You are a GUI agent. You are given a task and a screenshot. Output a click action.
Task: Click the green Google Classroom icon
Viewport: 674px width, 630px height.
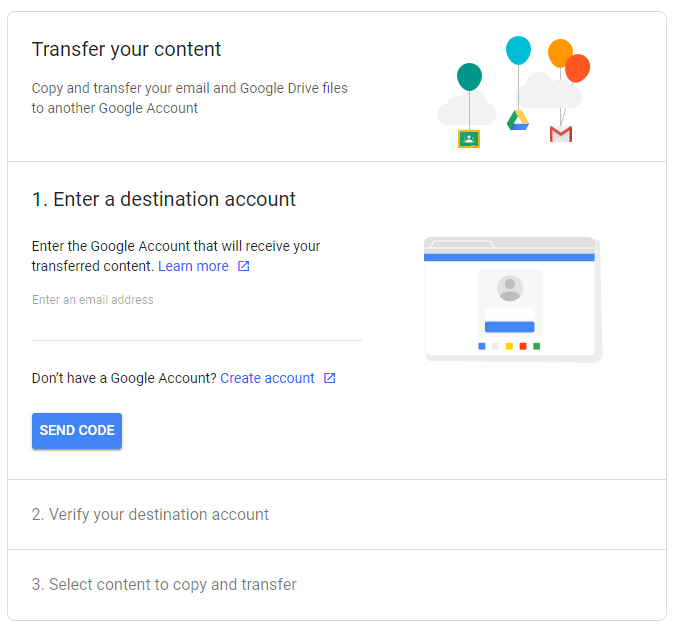[x=469, y=139]
